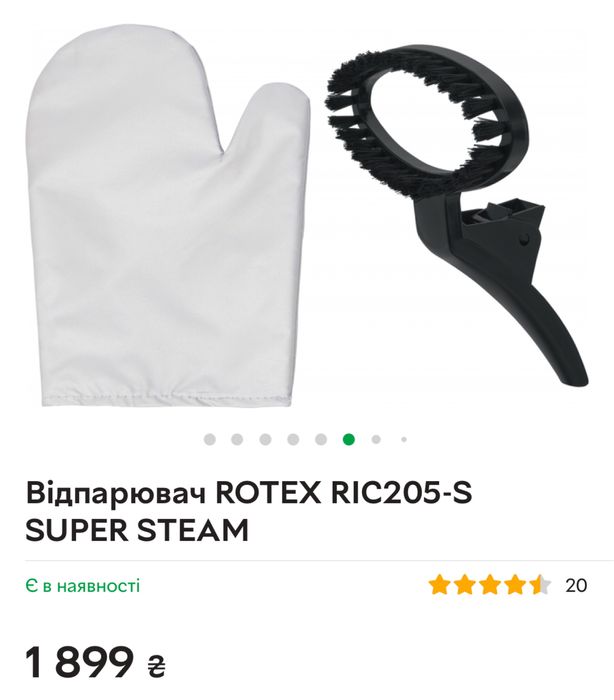Click the Є в наявності availability label
The height and width of the screenshot is (700, 614).
[83, 585]
